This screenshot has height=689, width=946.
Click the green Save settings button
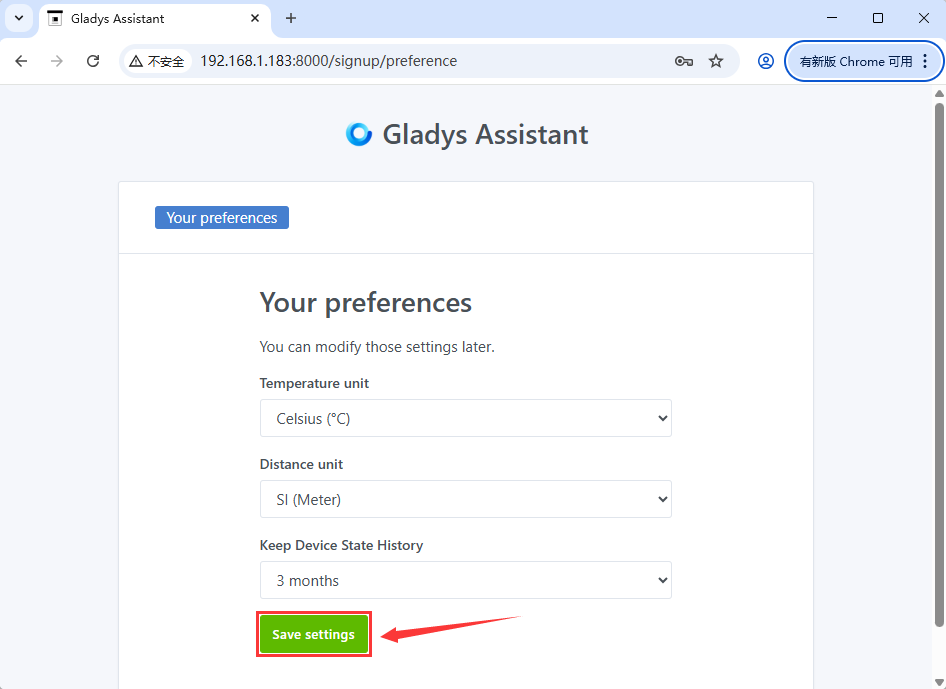click(x=314, y=634)
